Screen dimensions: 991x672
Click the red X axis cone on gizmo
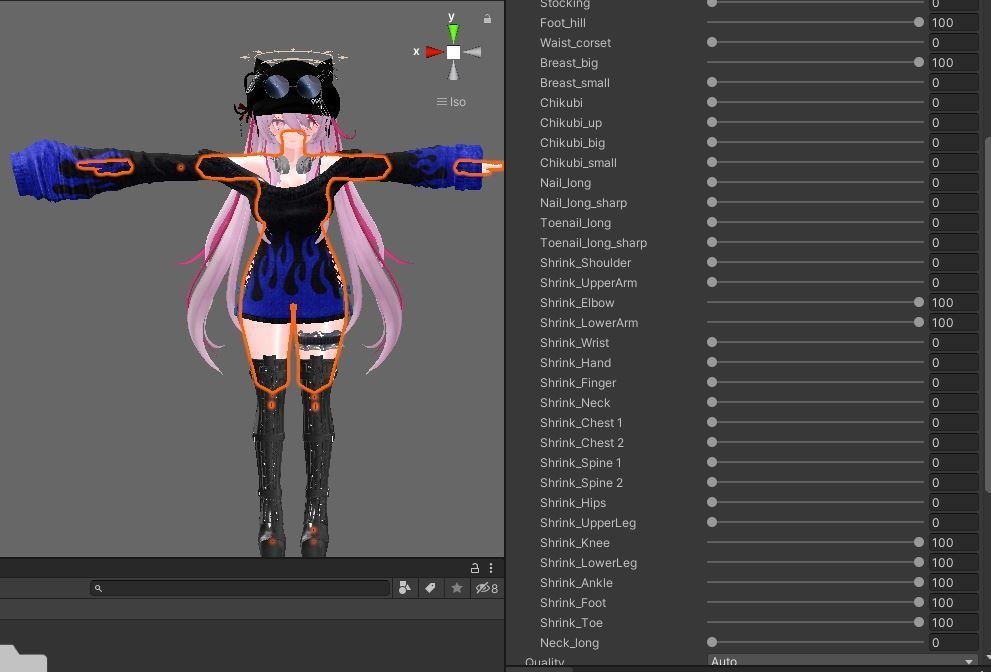pyautogui.click(x=434, y=52)
